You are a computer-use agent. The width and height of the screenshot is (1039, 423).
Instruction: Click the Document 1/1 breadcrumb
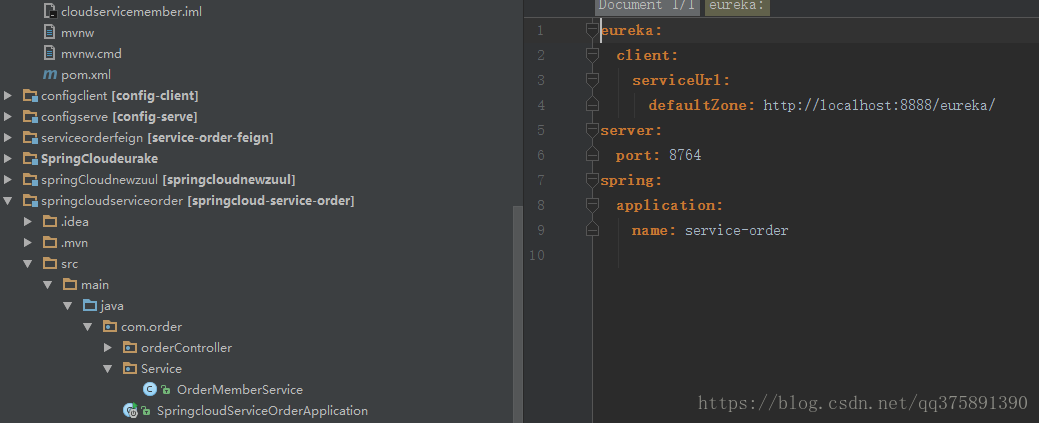point(647,7)
